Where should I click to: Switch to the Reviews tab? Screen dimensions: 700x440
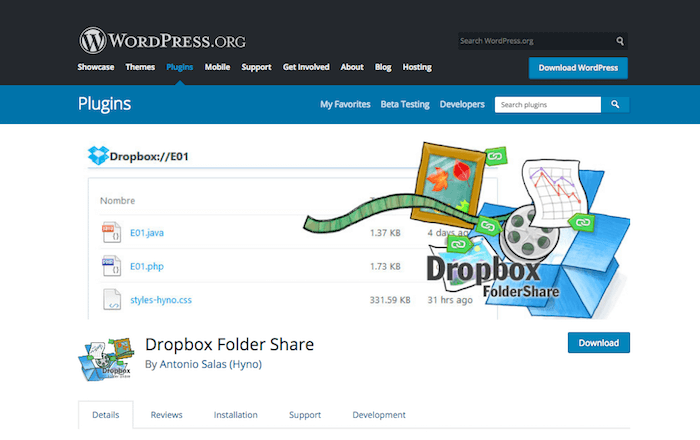pos(167,415)
